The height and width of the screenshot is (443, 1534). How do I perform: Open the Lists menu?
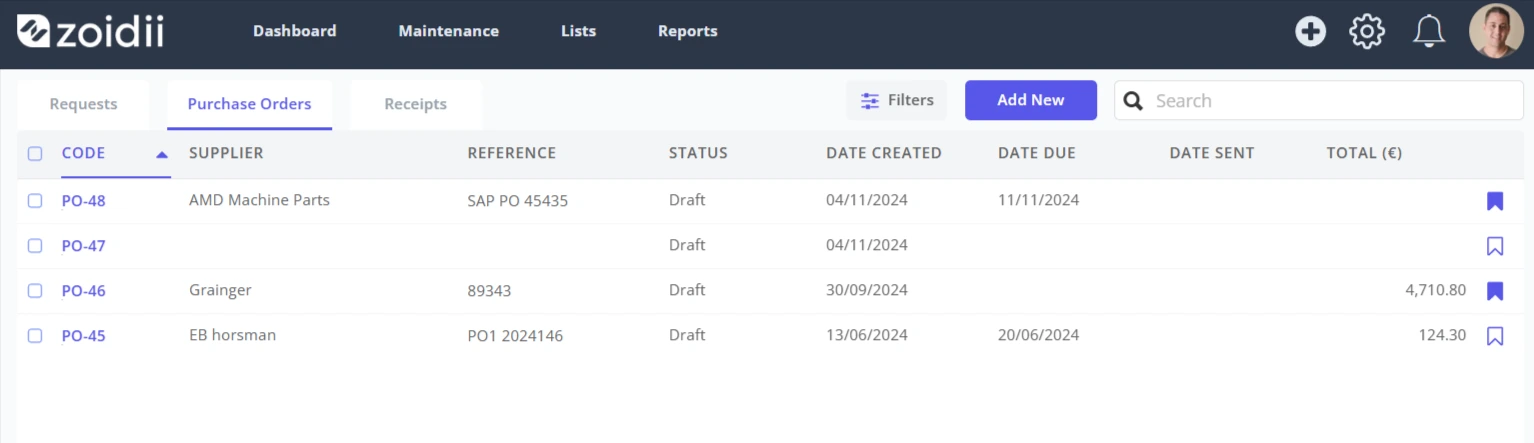pos(578,31)
